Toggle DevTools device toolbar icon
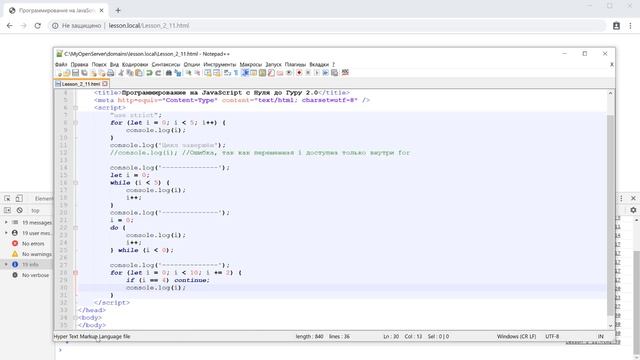Image resolution: width=640 pixels, height=360 pixels. click(x=19, y=199)
